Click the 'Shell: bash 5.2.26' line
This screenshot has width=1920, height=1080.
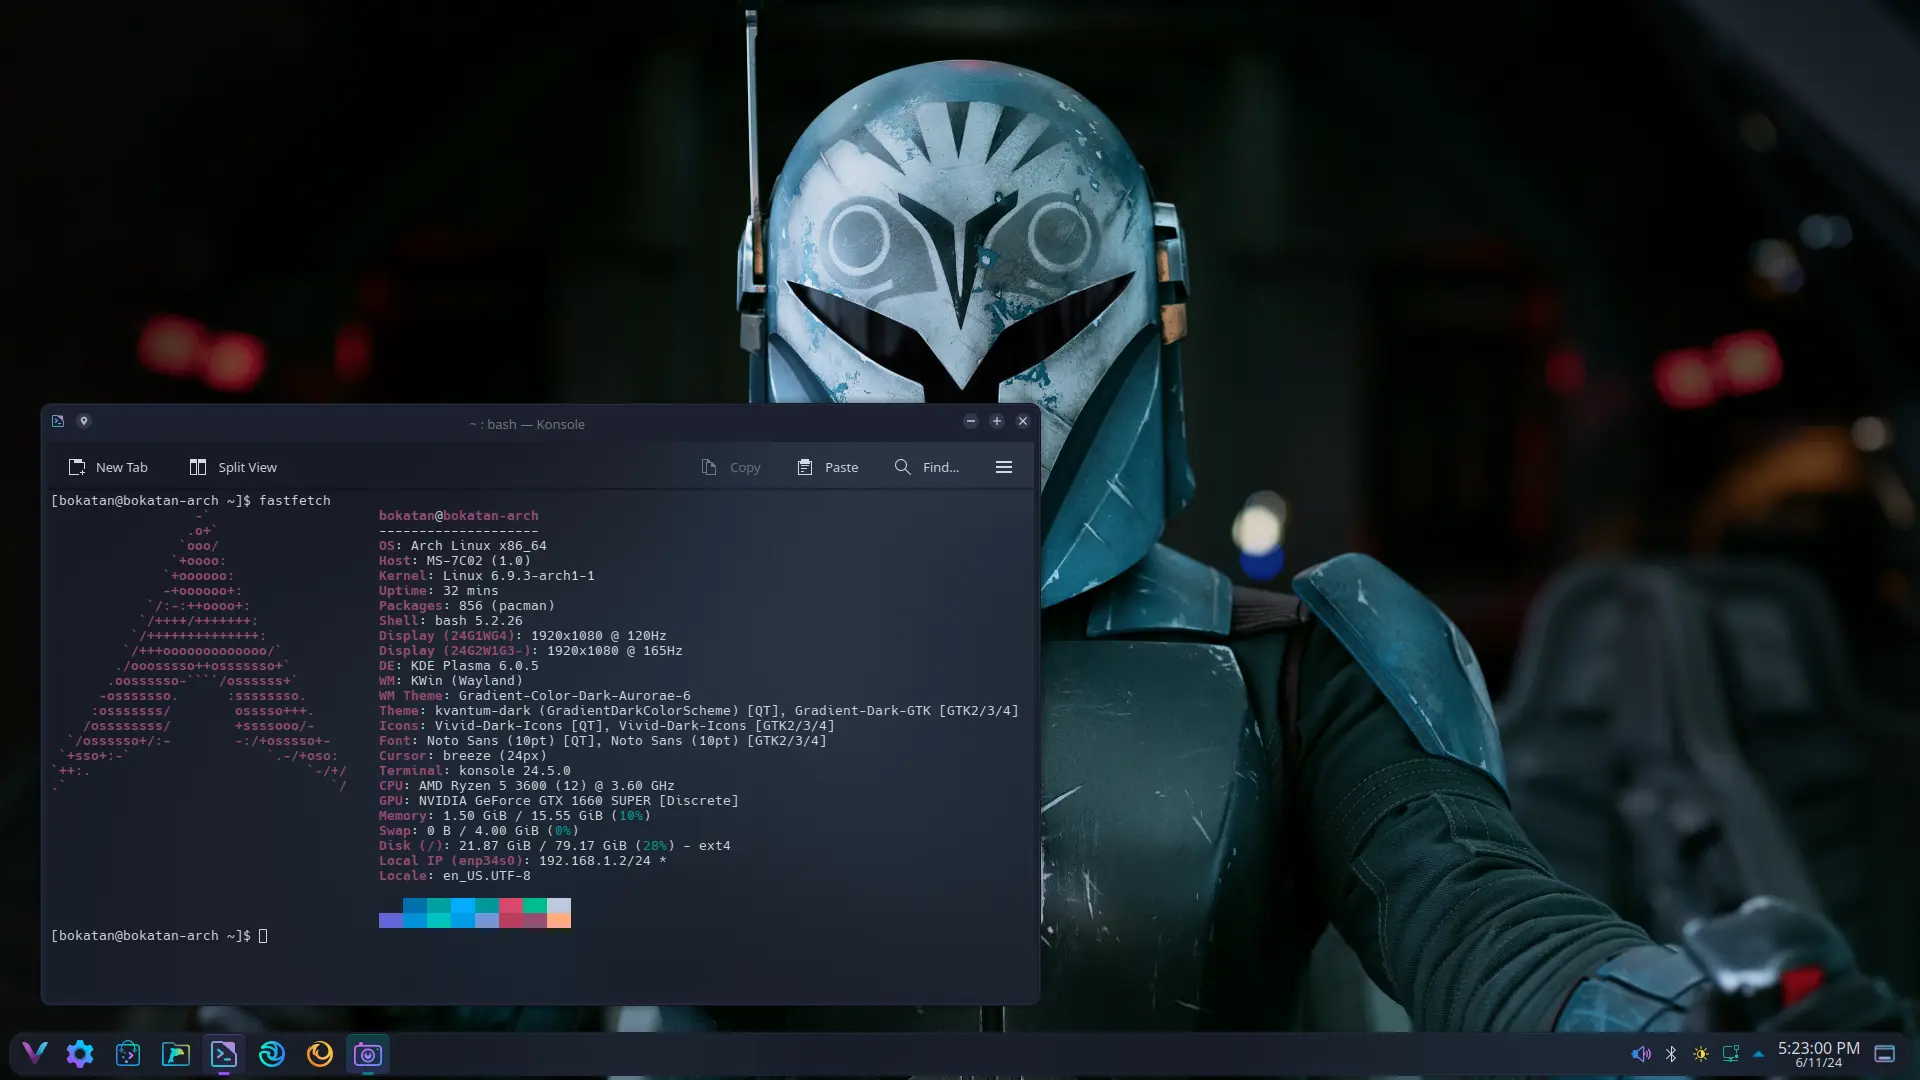(x=450, y=621)
